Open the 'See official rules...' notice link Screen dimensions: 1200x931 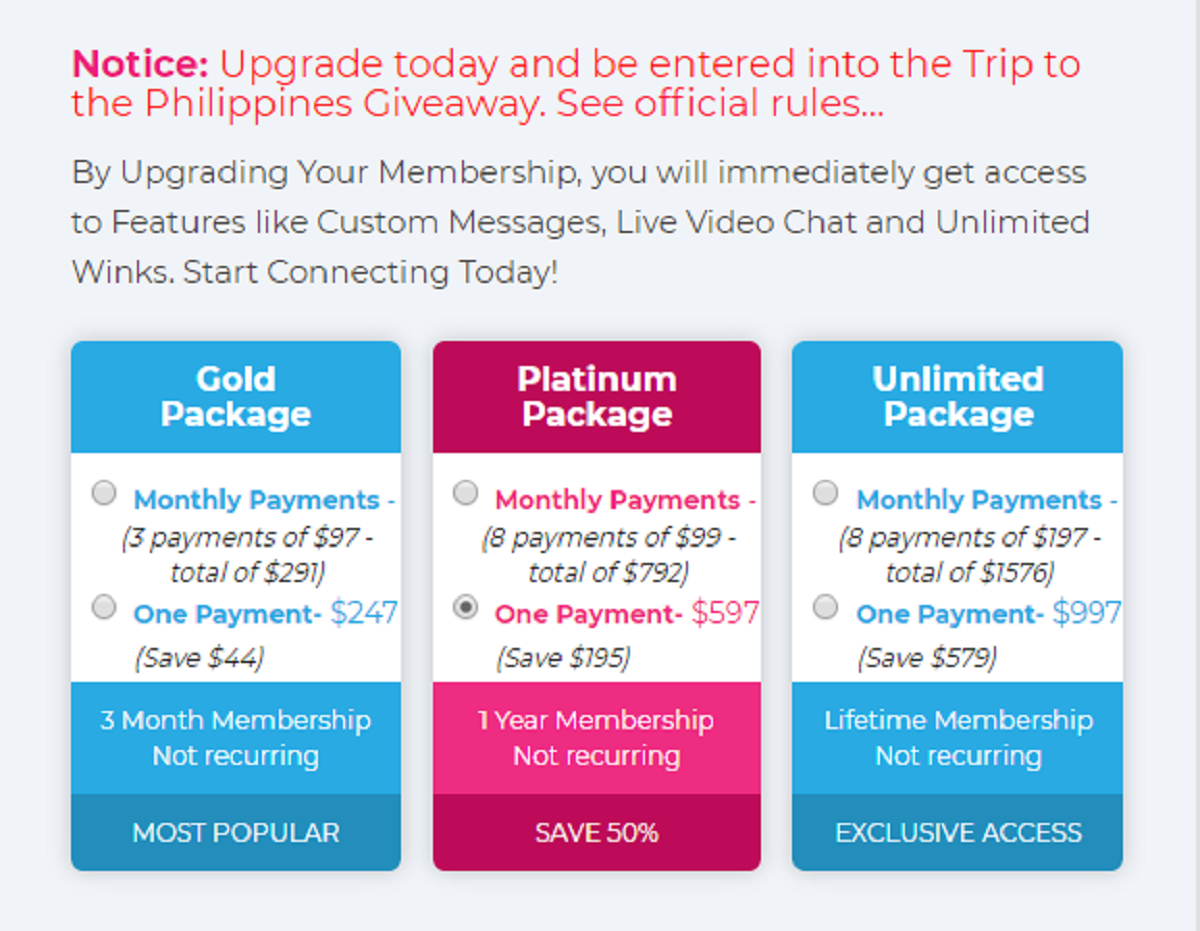click(719, 104)
